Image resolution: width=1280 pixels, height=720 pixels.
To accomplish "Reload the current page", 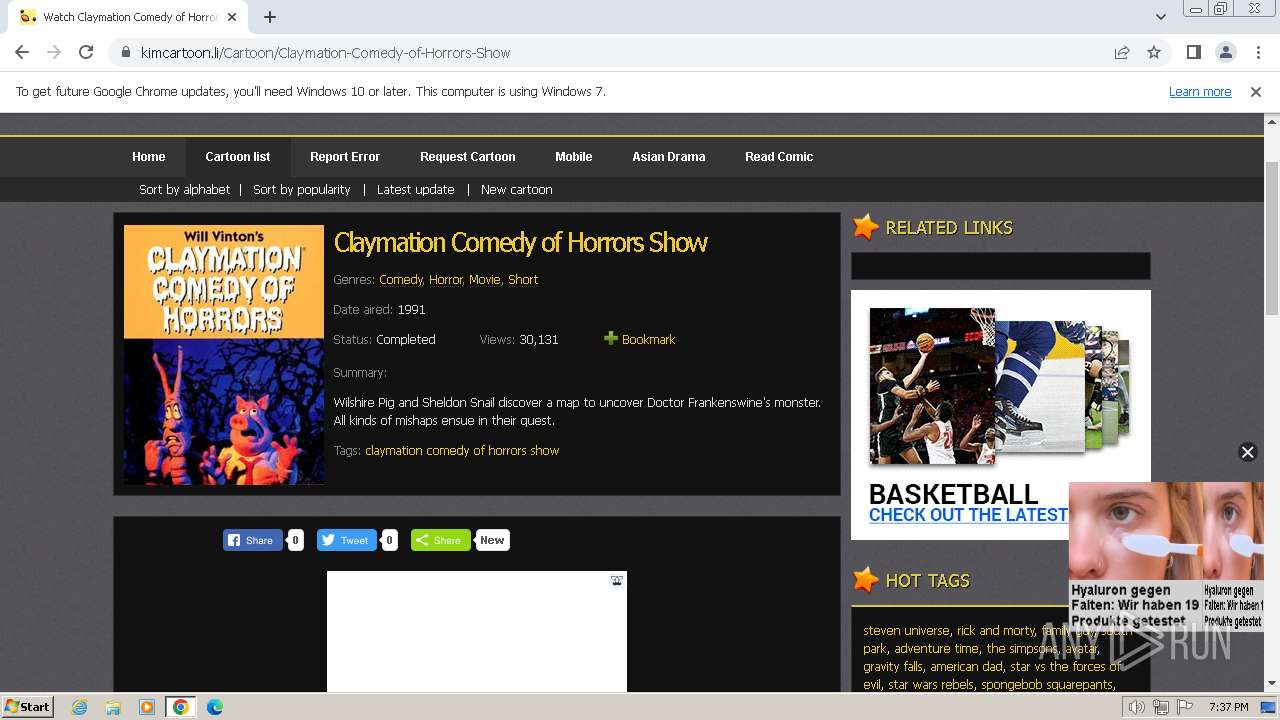I will [x=86, y=52].
